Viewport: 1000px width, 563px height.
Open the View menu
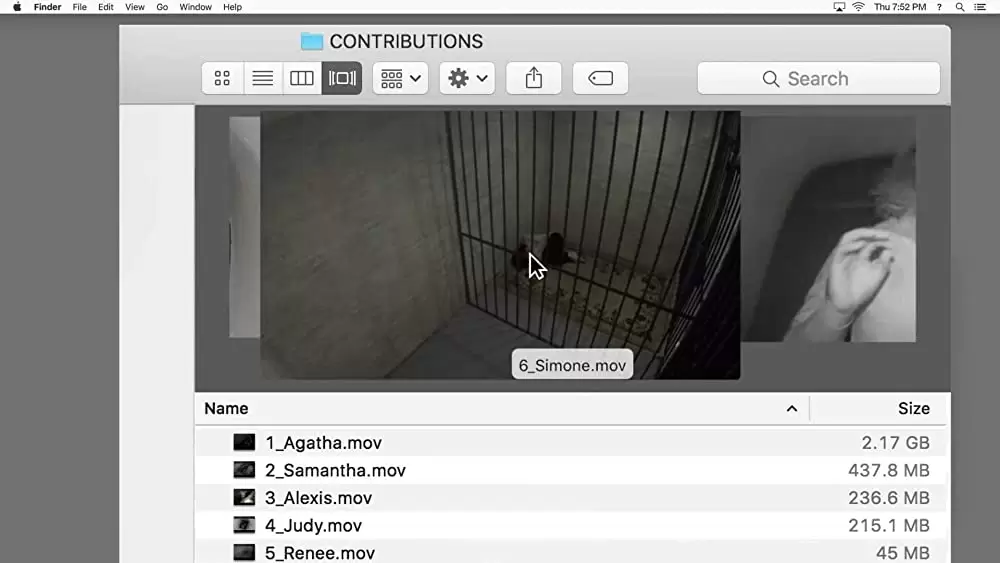coord(135,7)
